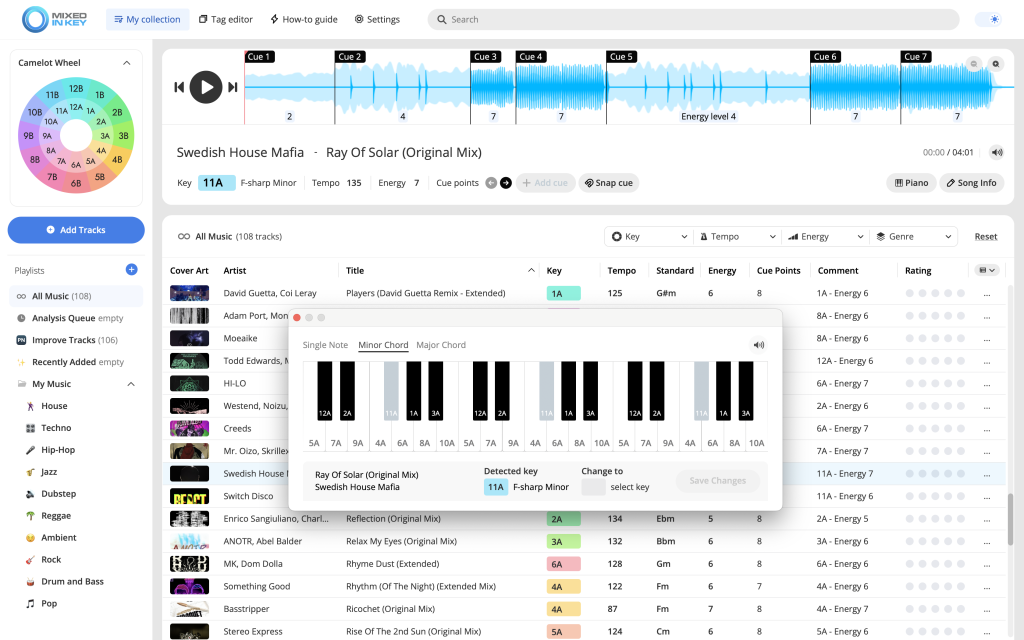Reset the track filters
The image size is (1024, 640).
(986, 237)
